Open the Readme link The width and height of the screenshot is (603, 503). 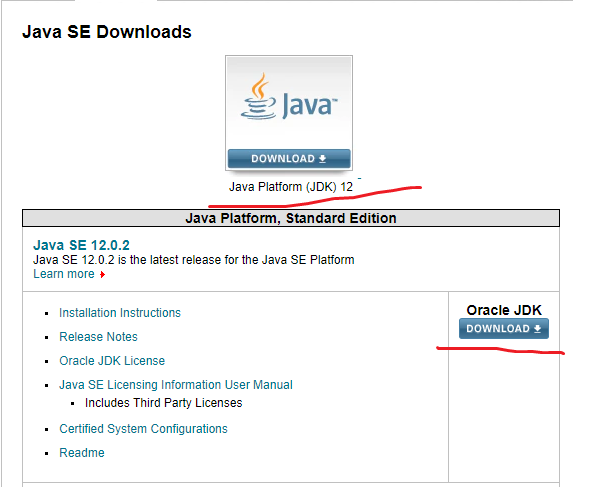click(82, 453)
